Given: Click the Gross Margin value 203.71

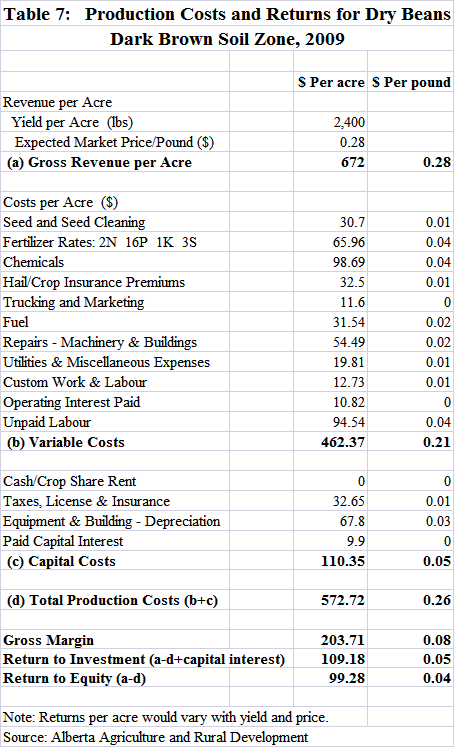Looking at the screenshot, I should coord(343,640).
